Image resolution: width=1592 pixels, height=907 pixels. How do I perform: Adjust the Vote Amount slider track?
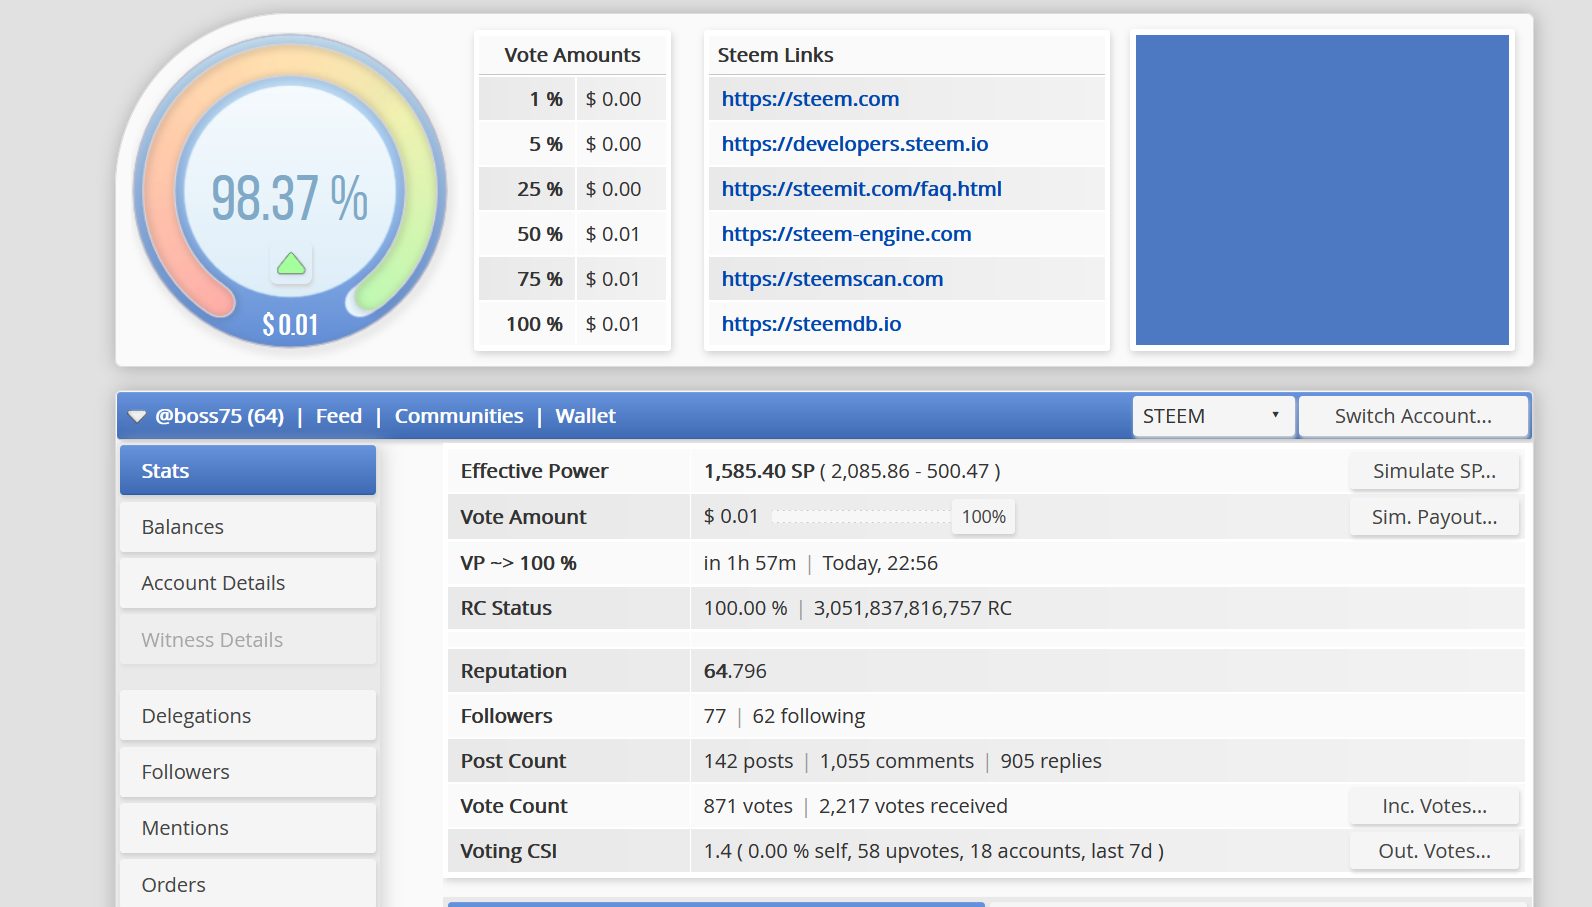[x=862, y=516]
